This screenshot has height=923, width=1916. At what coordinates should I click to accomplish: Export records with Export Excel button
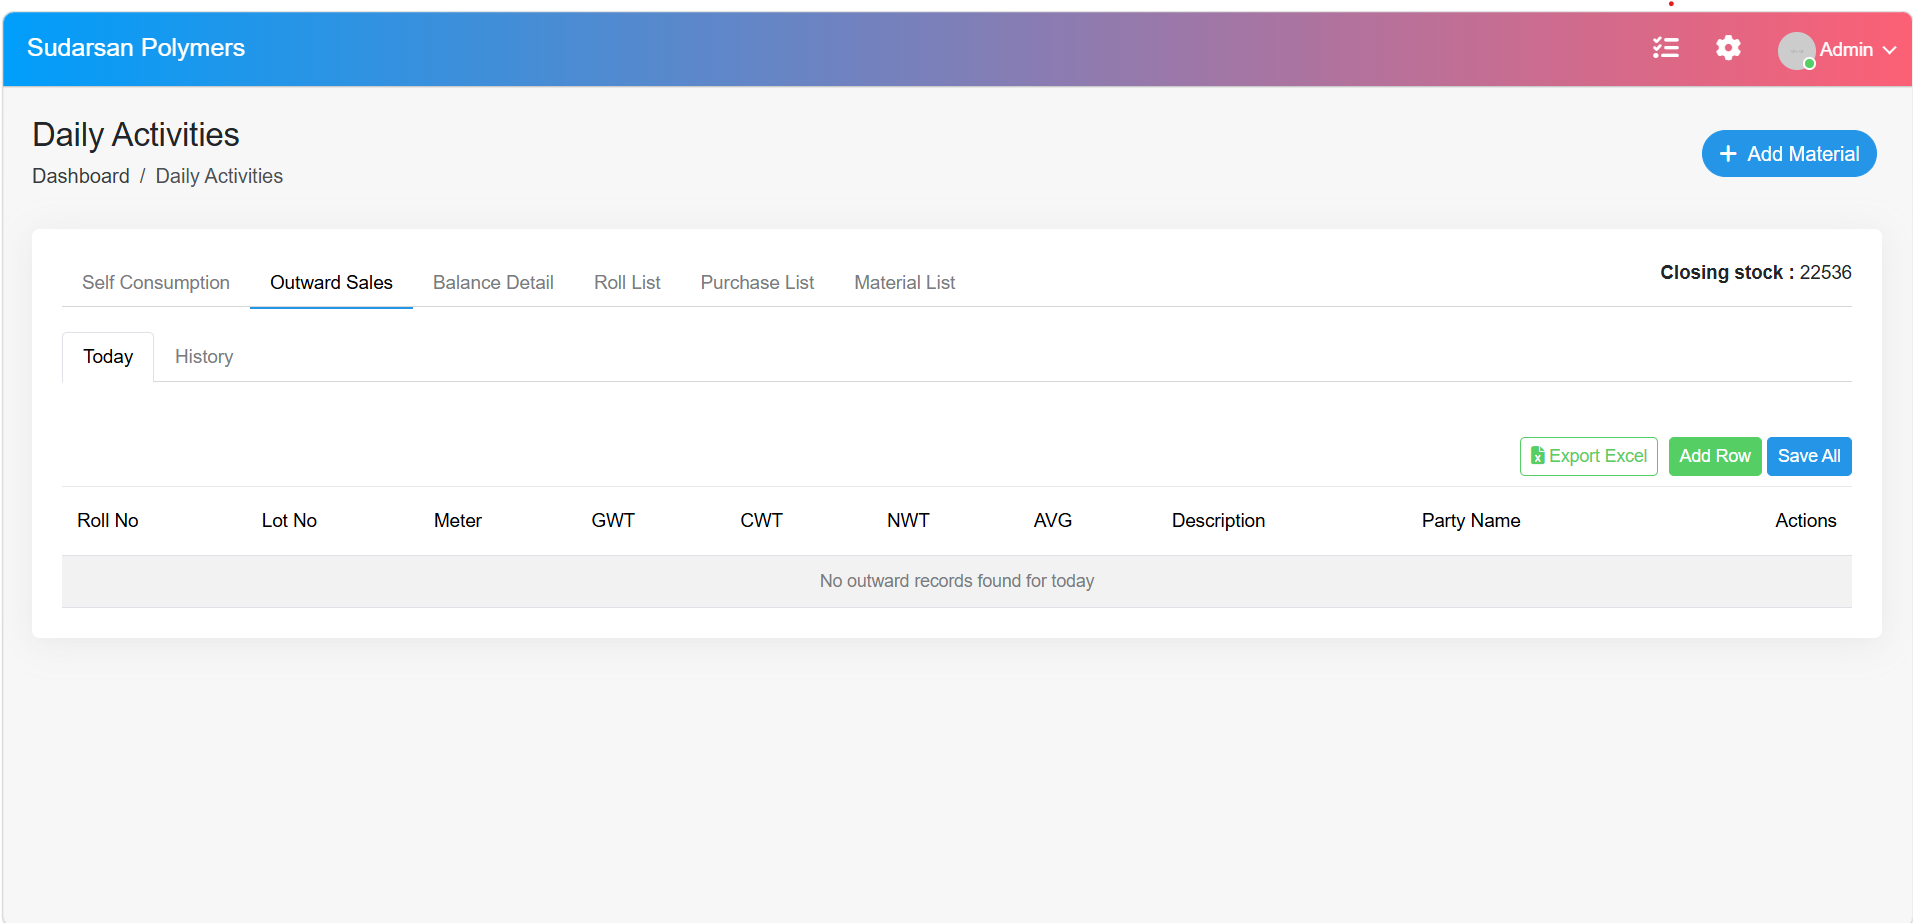coord(1588,456)
